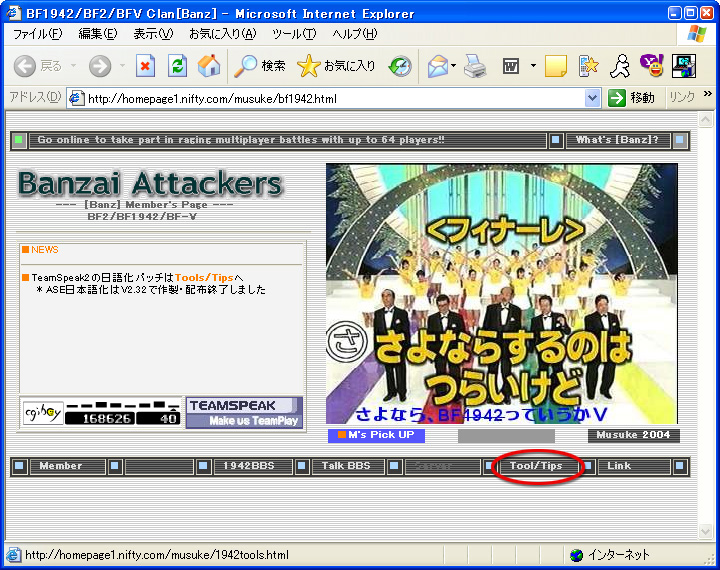Open the Search (検索) toolbar button
Viewport: 720px width, 570px height.
tap(260, 67)
